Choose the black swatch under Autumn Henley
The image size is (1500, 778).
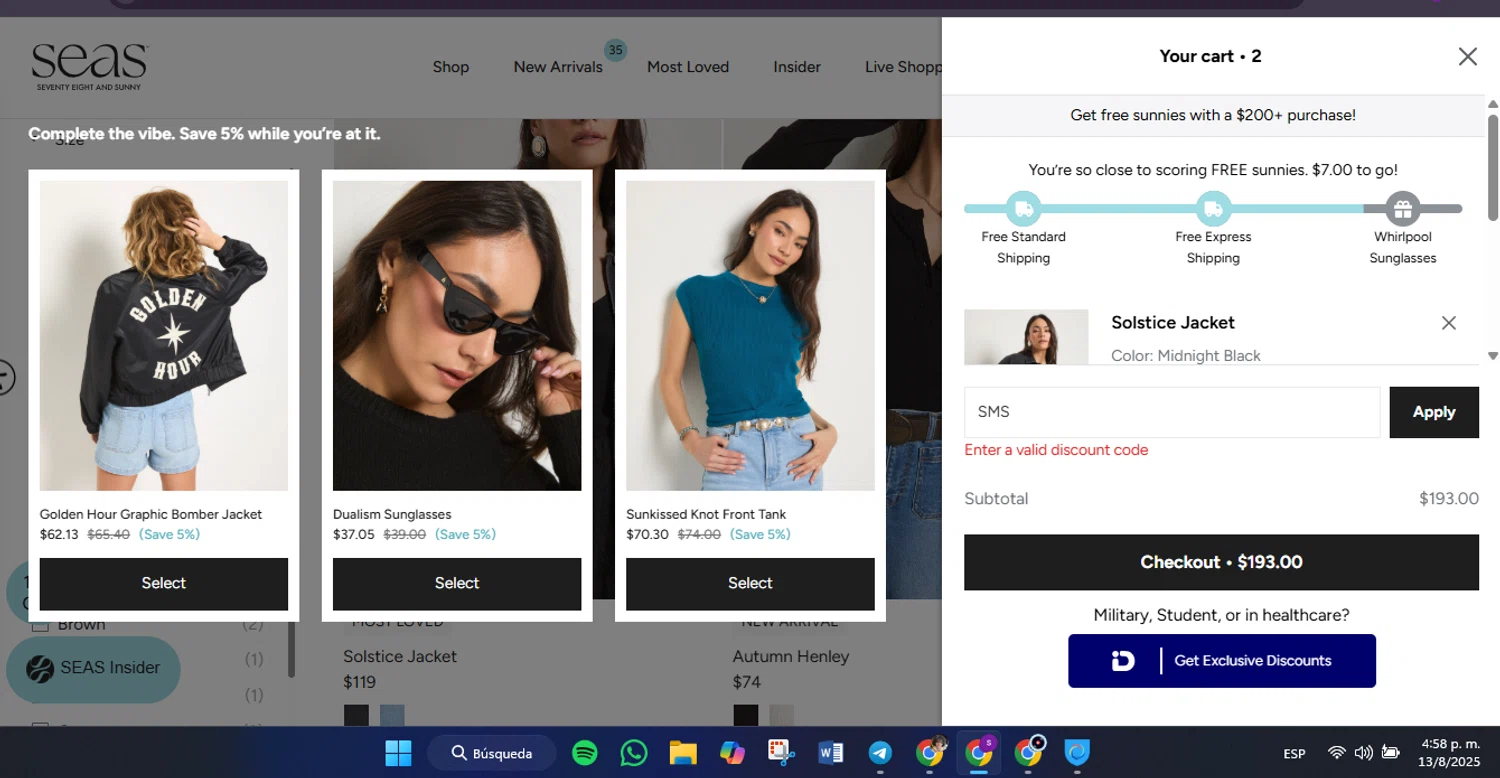(x=745, y=715)
